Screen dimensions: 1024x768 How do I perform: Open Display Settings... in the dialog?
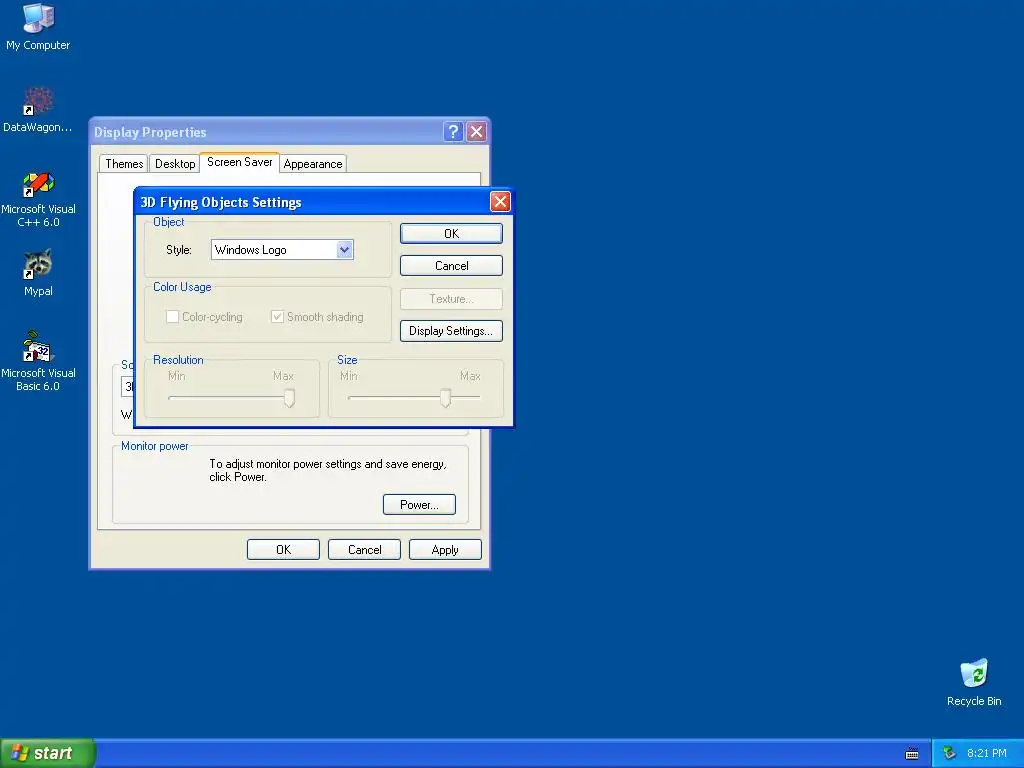point(451,330)
